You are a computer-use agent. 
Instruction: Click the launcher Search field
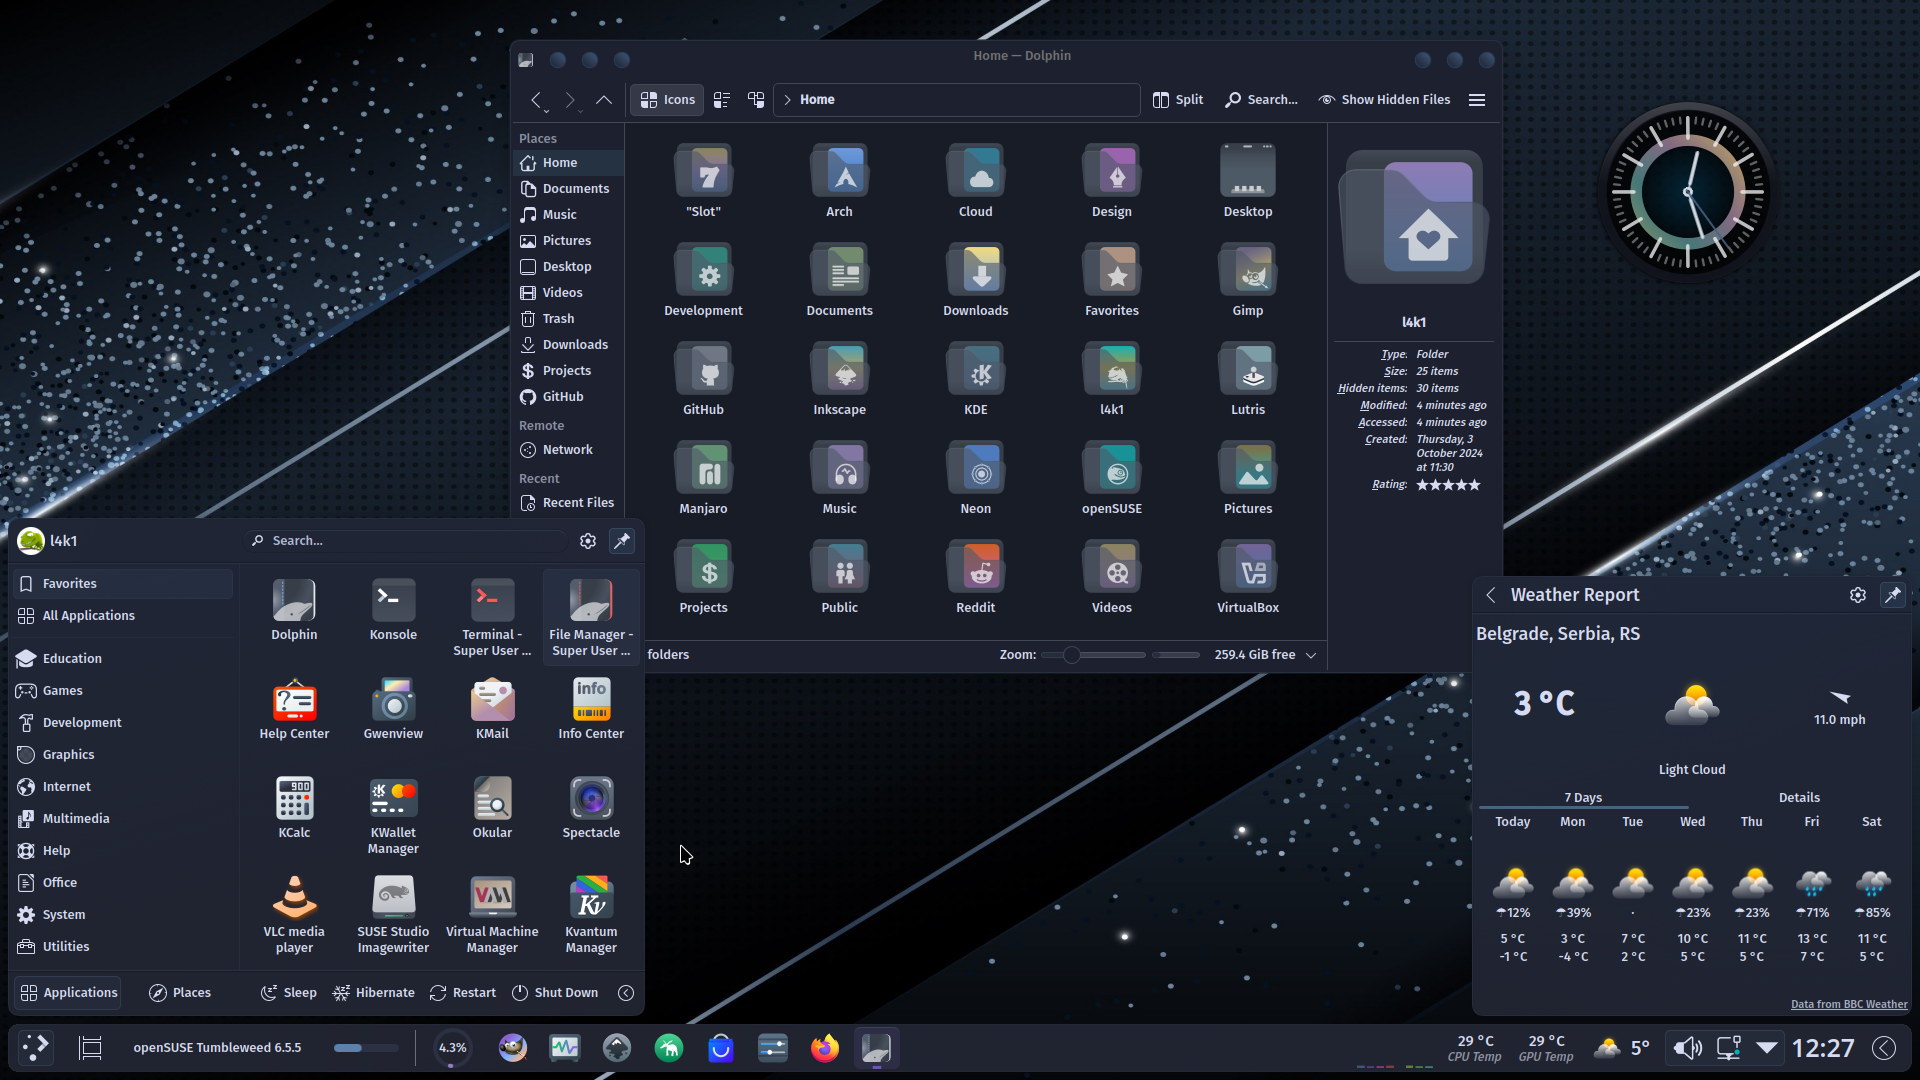pyautogui.click(x=408, y=541)
